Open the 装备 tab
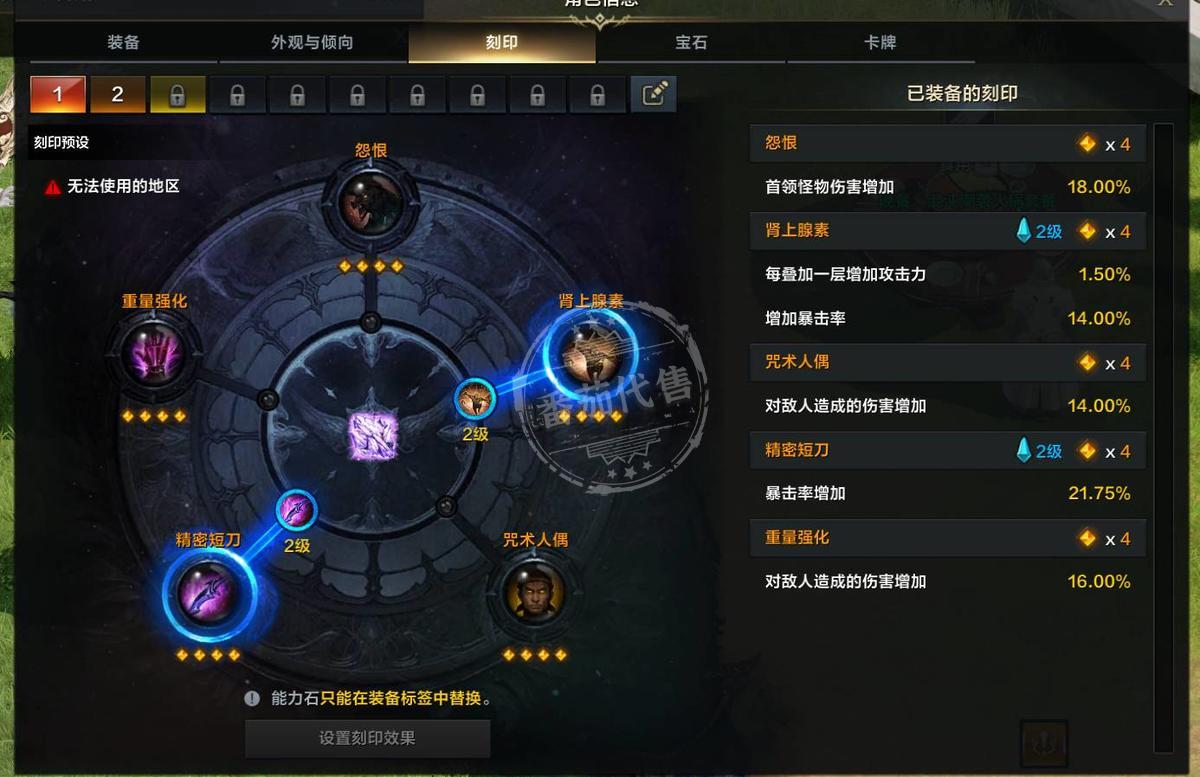1200x777 pixels. coord(123,43)
